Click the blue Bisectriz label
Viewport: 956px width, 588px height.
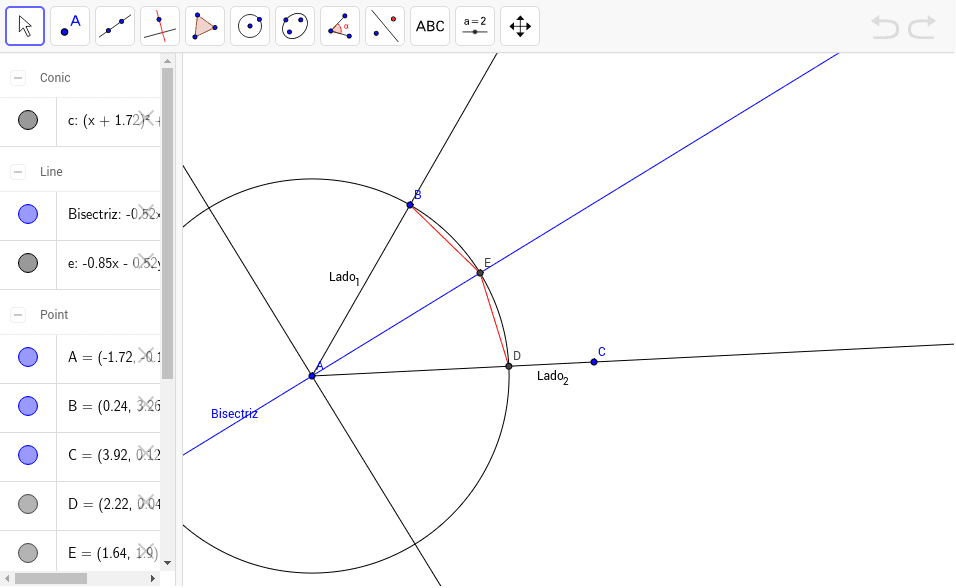pyautogui.click(x=234, y=414)
